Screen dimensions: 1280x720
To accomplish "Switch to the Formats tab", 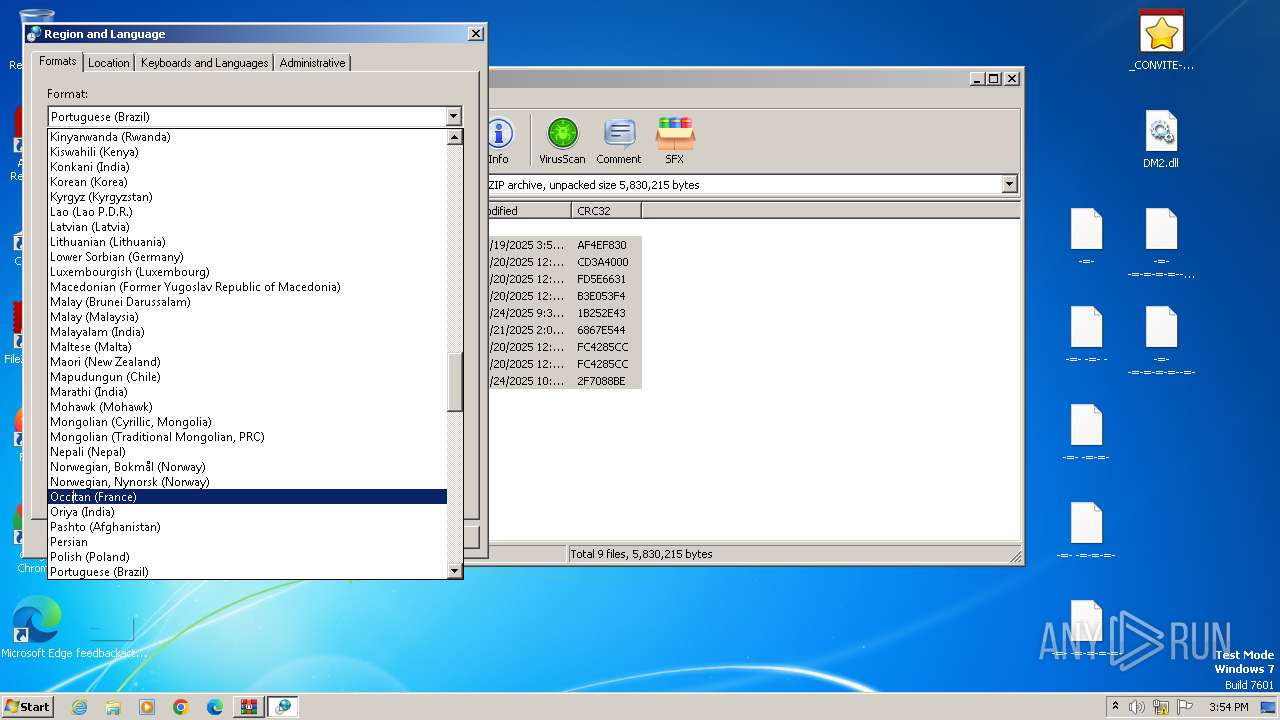I will 58,61.
